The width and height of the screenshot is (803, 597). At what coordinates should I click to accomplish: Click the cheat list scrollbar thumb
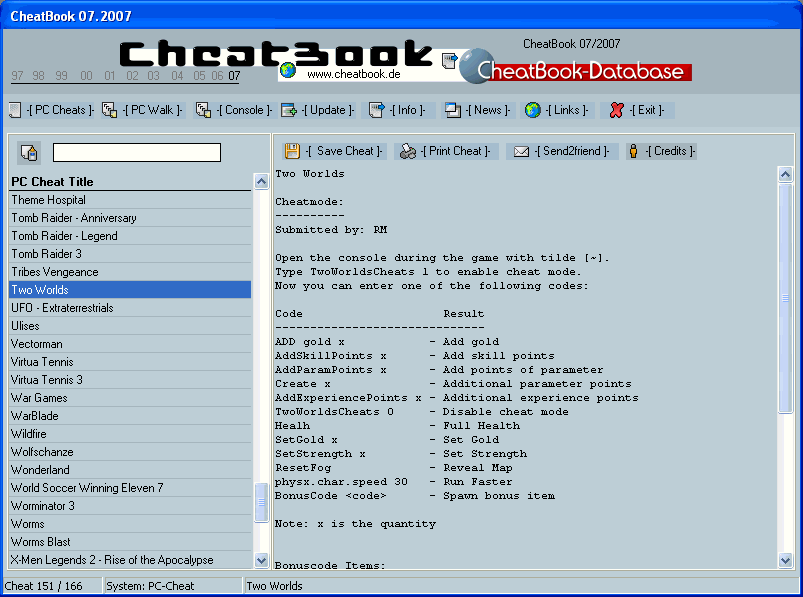(261, 502)
